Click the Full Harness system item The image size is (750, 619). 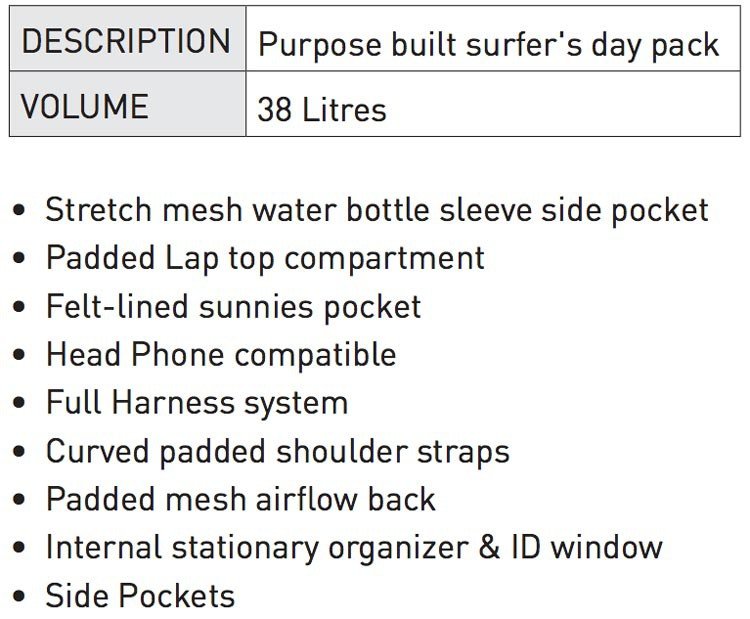197,402
